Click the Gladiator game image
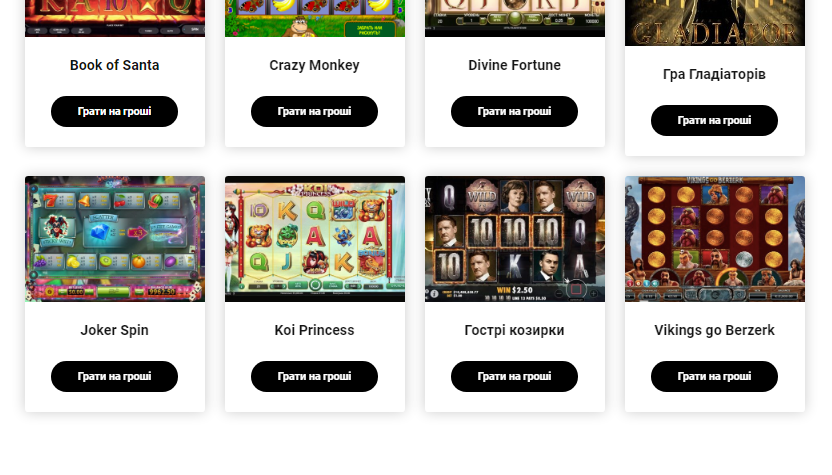This screenshot has width=832, height=475. (x=715, y=23)
